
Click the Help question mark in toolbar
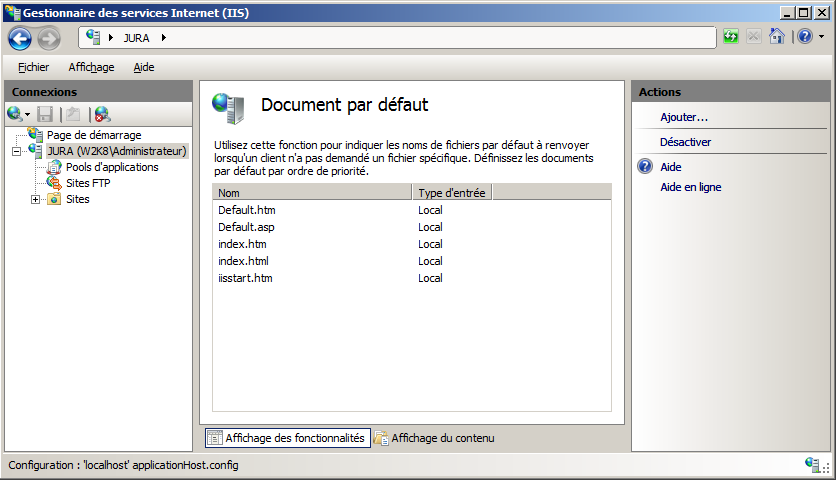click(804, 37)
